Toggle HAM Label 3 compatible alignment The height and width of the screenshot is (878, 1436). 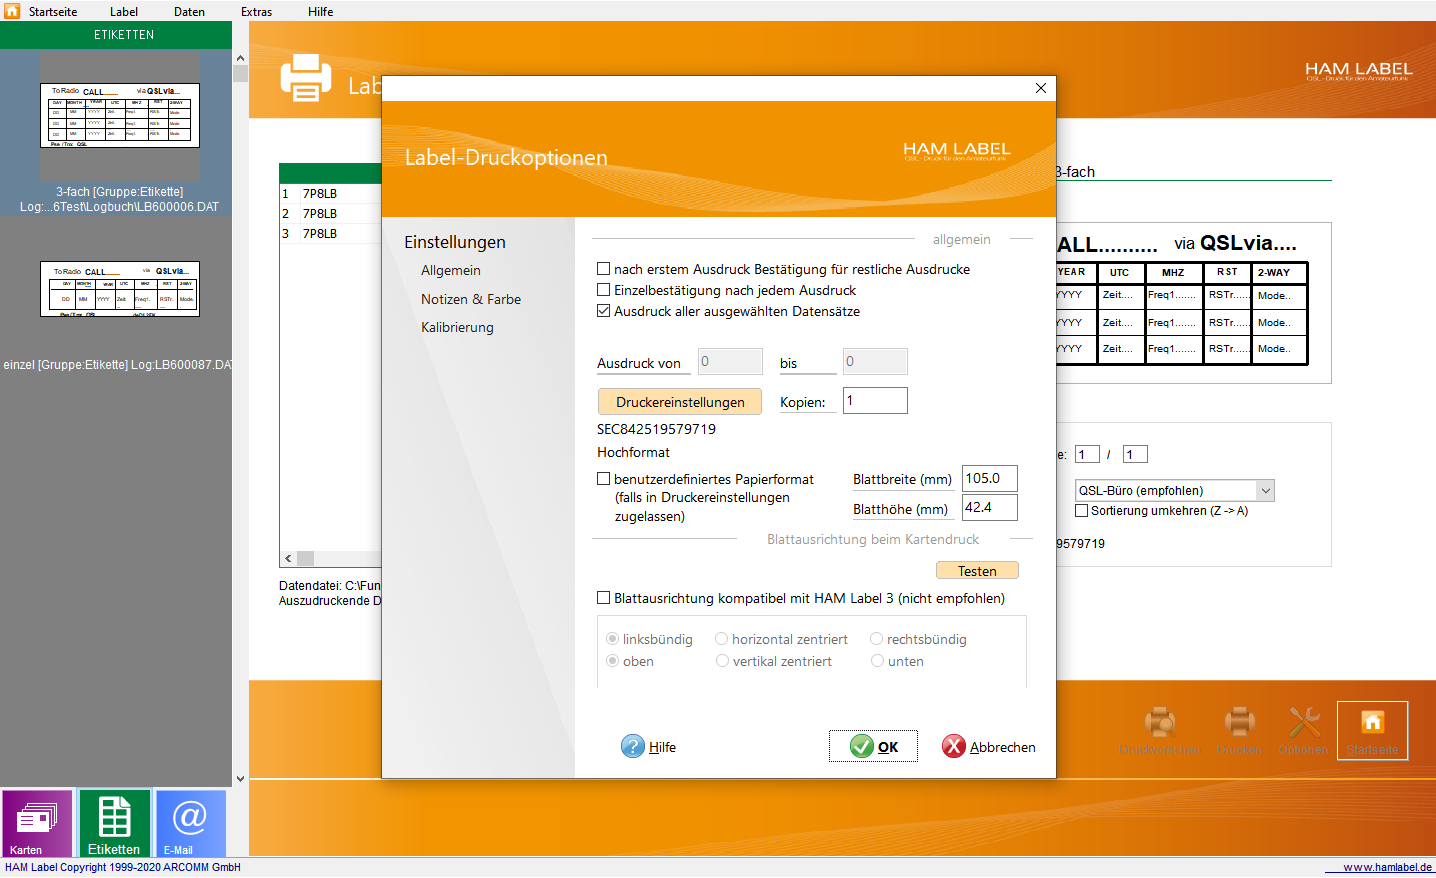tap(603, 598)
